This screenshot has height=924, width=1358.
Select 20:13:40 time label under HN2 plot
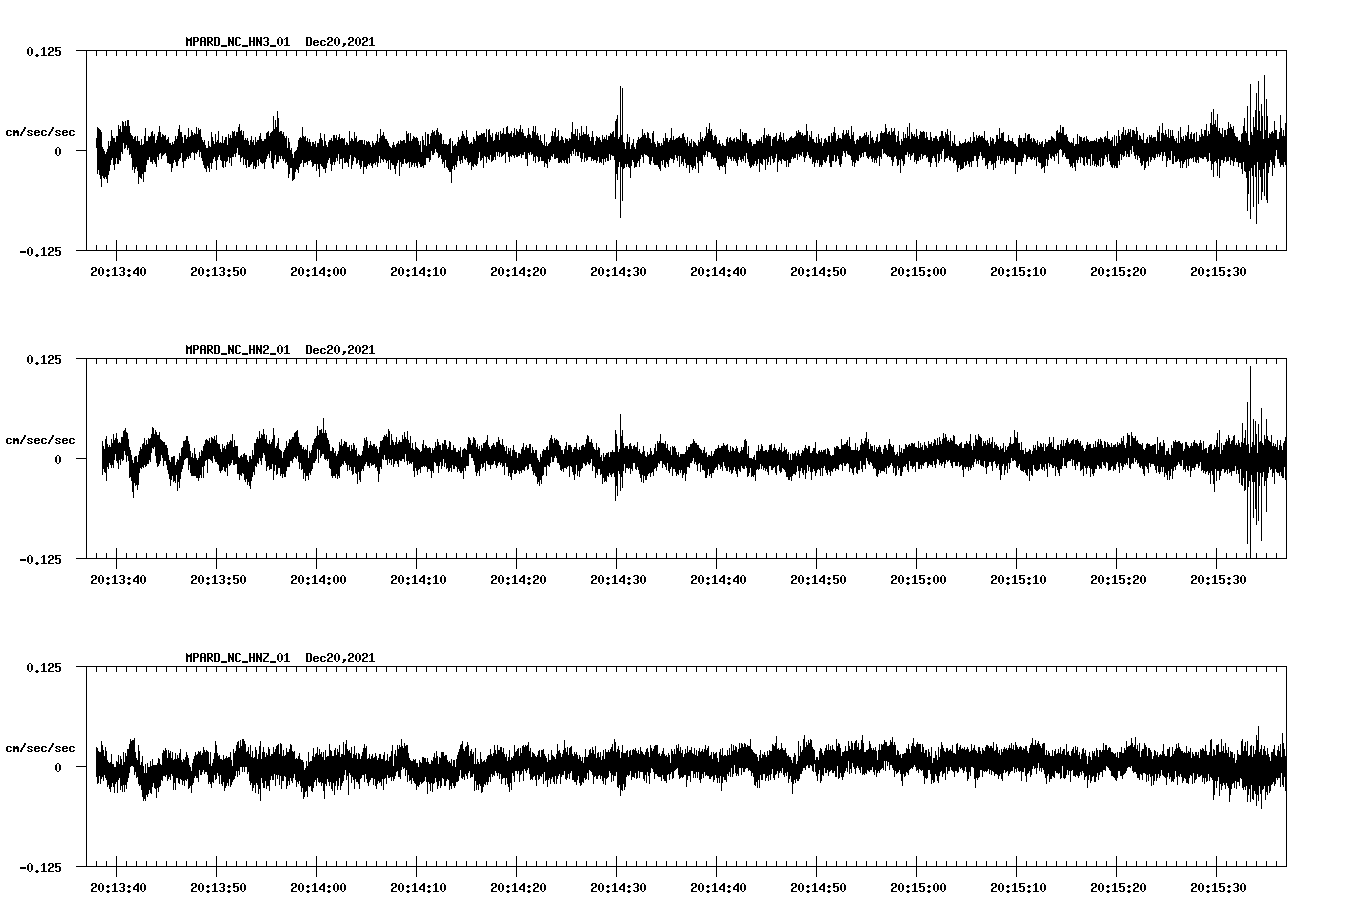(118, 579)
